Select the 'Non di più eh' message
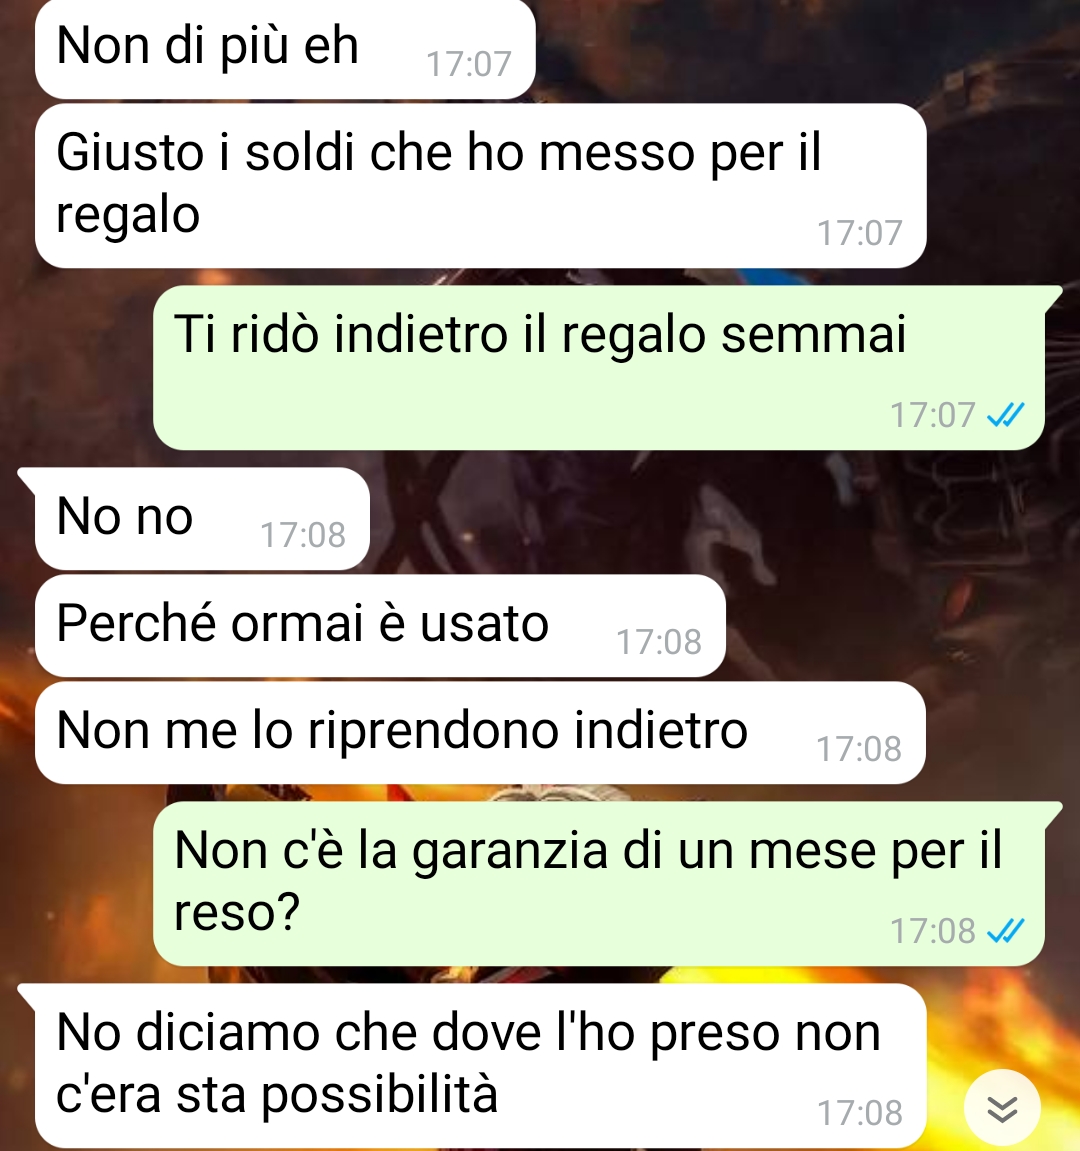Screen dimensions: 1080x1151 pyautogui.click(x=285, y=48)
